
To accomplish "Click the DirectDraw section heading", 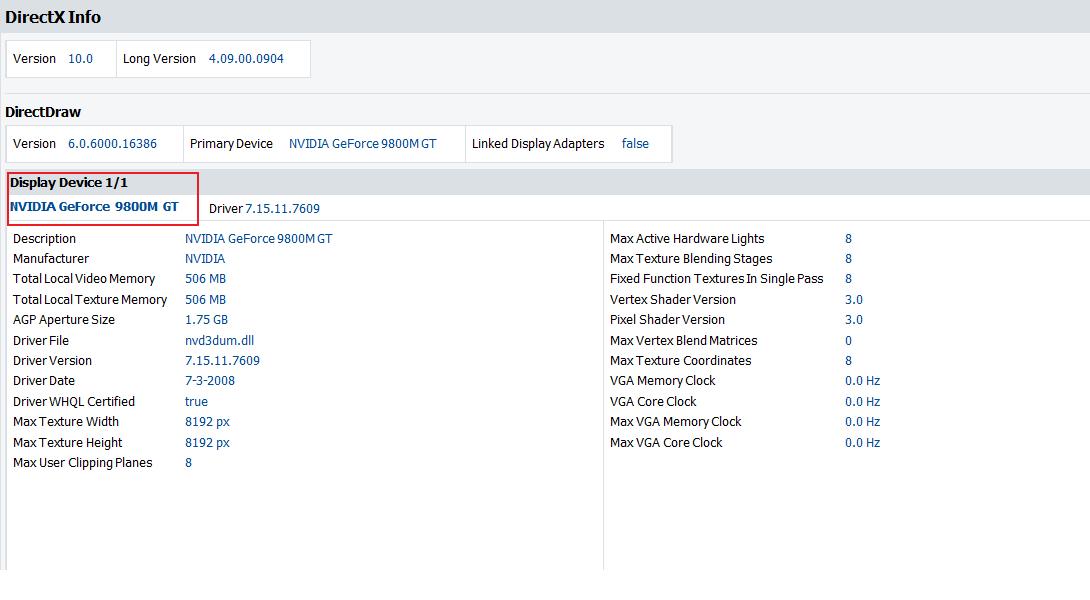I will (x=43, y=112).
